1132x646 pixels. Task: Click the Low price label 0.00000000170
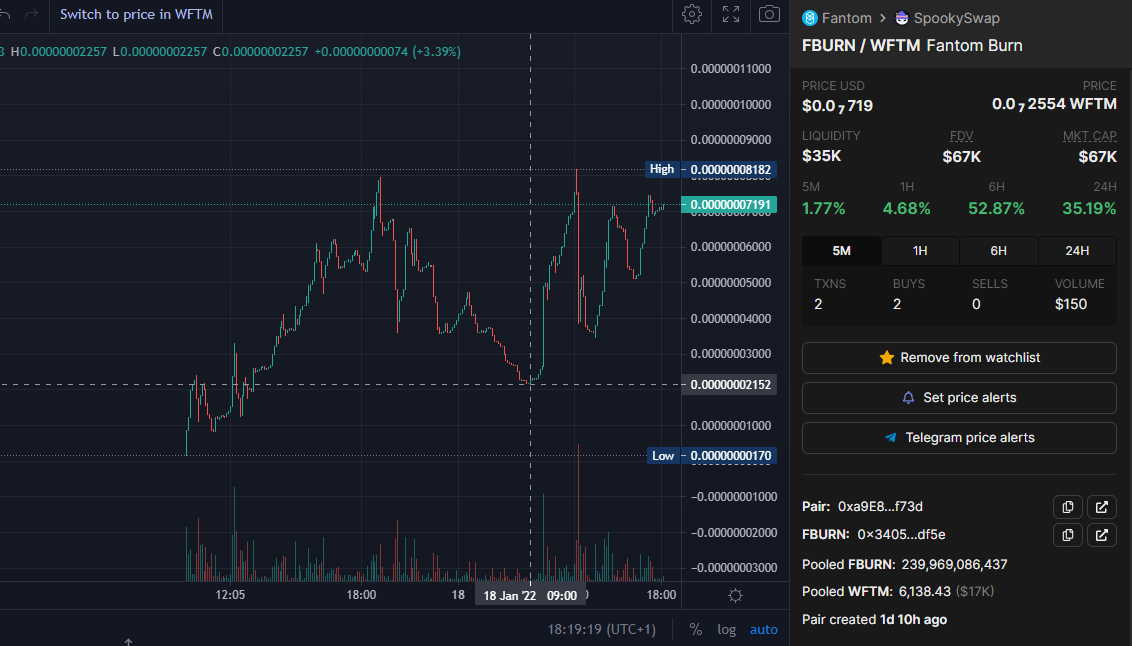pos(711,455)
